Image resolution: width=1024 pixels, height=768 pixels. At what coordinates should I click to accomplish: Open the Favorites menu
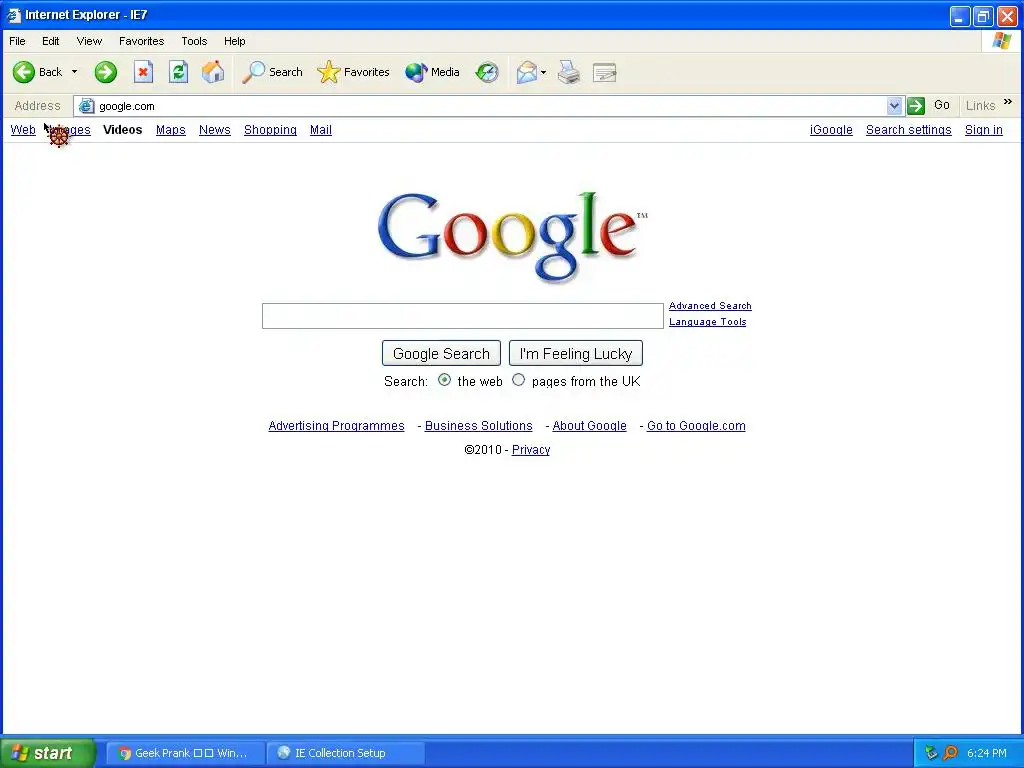click(x=142, y=41)
